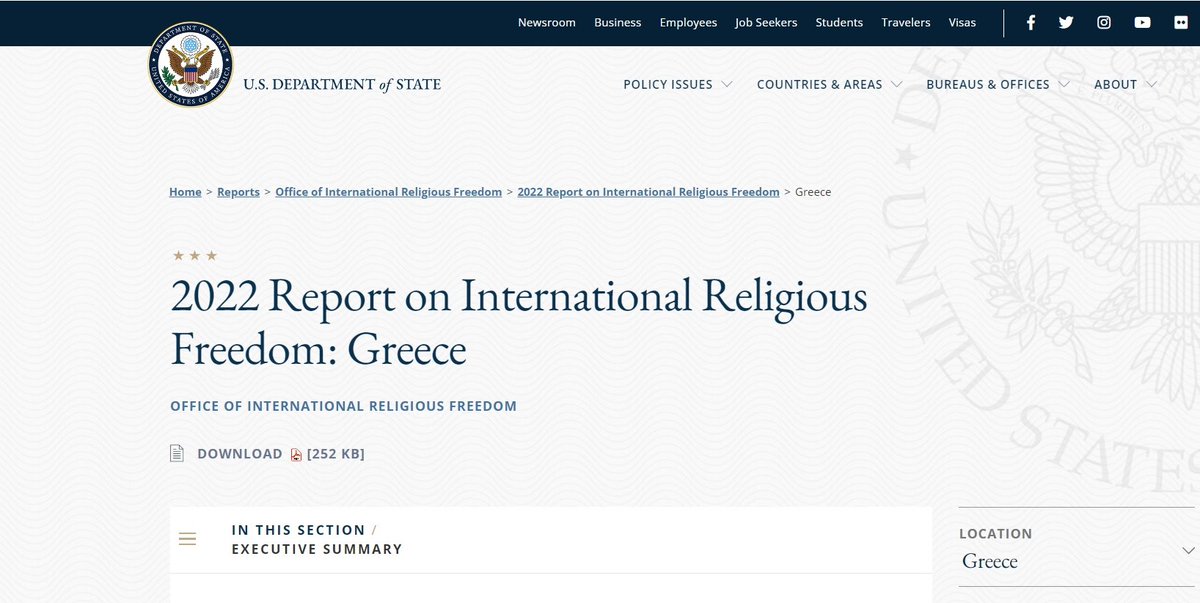Open Students in top bar

click(839, 22)
